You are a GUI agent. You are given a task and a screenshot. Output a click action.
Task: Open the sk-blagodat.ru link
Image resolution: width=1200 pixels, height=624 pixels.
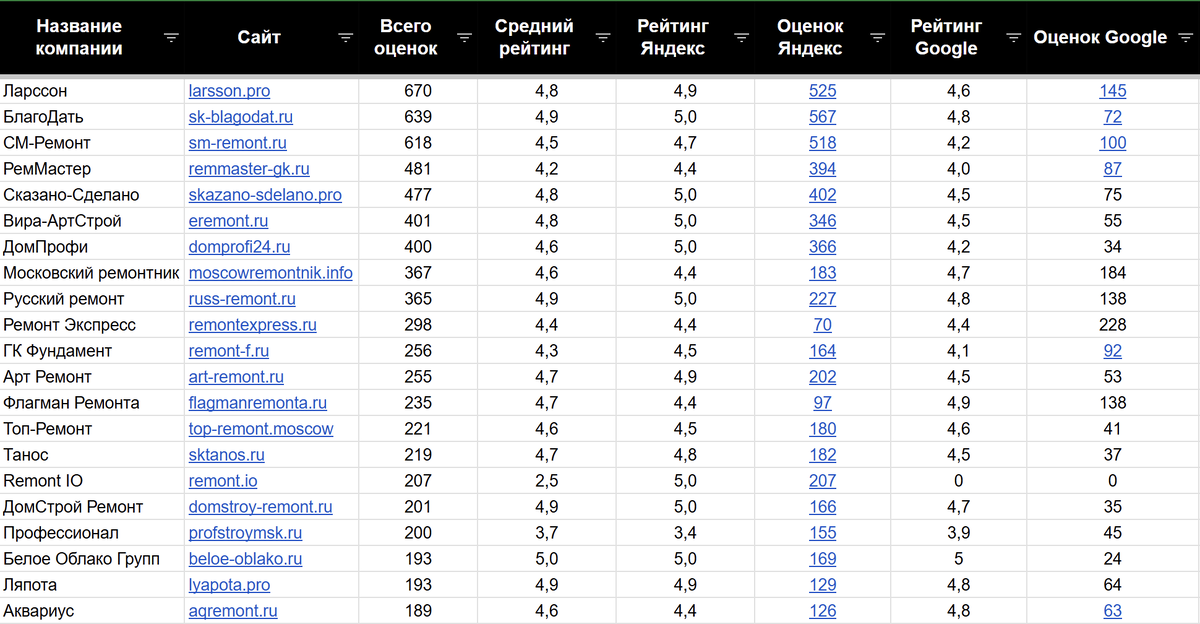(x=240, y=117)
